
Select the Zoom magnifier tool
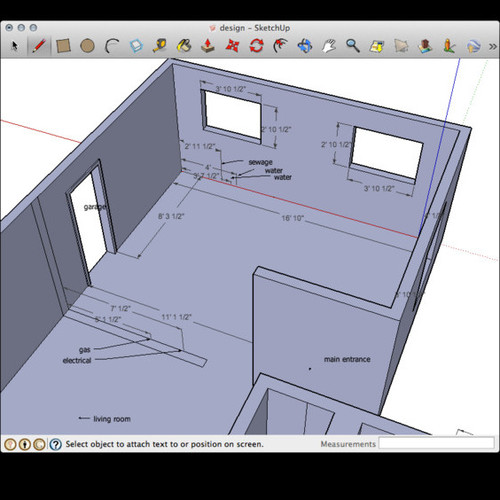click(x=353, y=46)
